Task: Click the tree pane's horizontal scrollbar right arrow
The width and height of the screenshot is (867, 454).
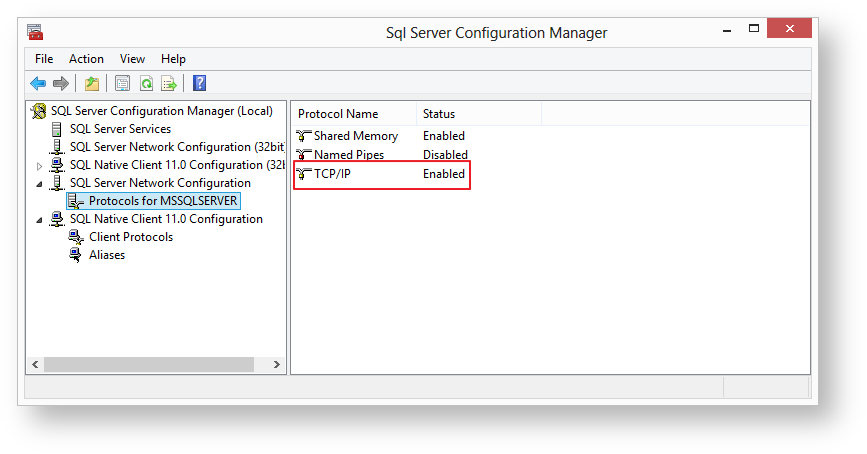Action: tap(276, 365)
